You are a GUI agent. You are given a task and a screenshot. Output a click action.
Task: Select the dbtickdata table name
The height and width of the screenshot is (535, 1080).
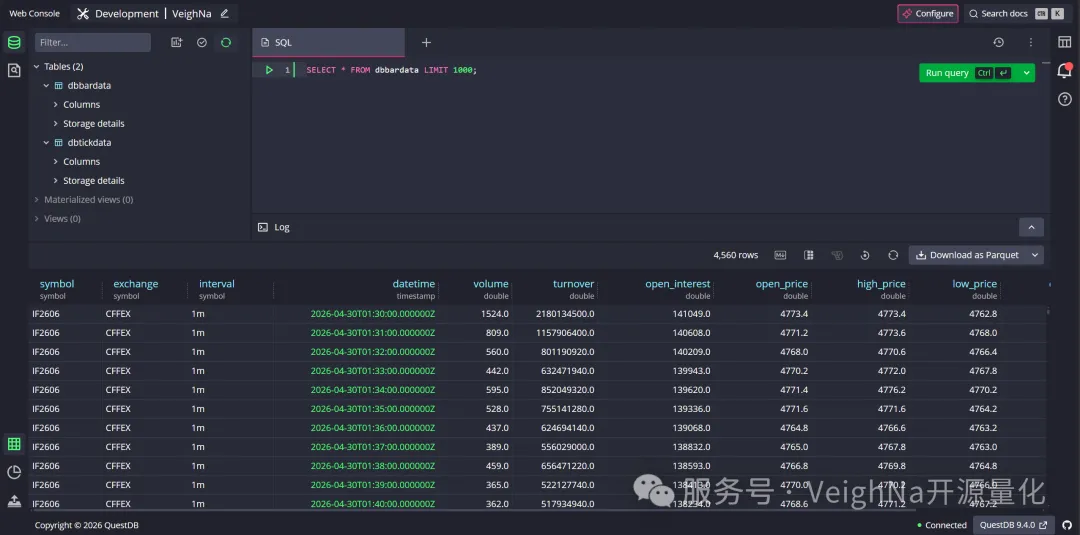(x=90, y=143)
